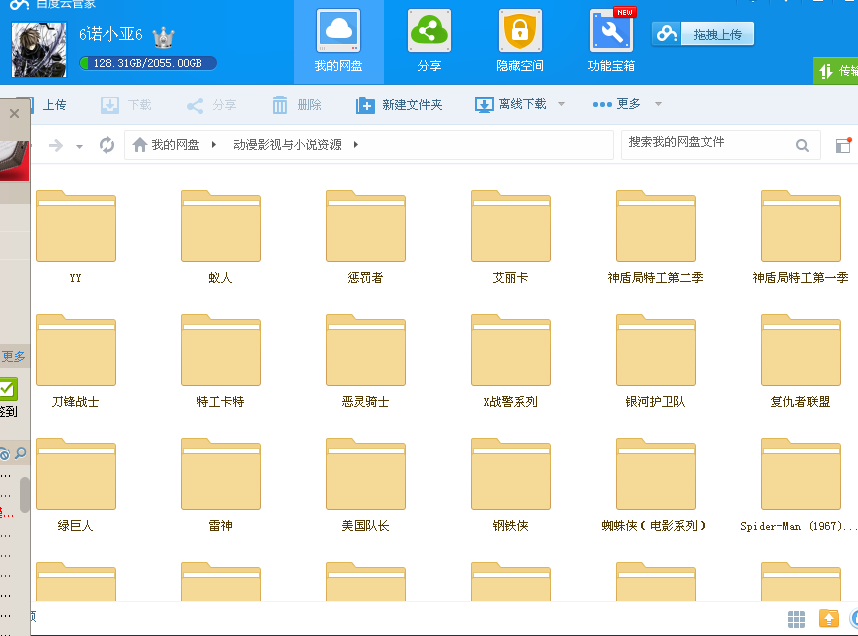The width and height of the screenshot is (858, 636).
Task: Switch to grid view icon
Action: click(796, 619)
